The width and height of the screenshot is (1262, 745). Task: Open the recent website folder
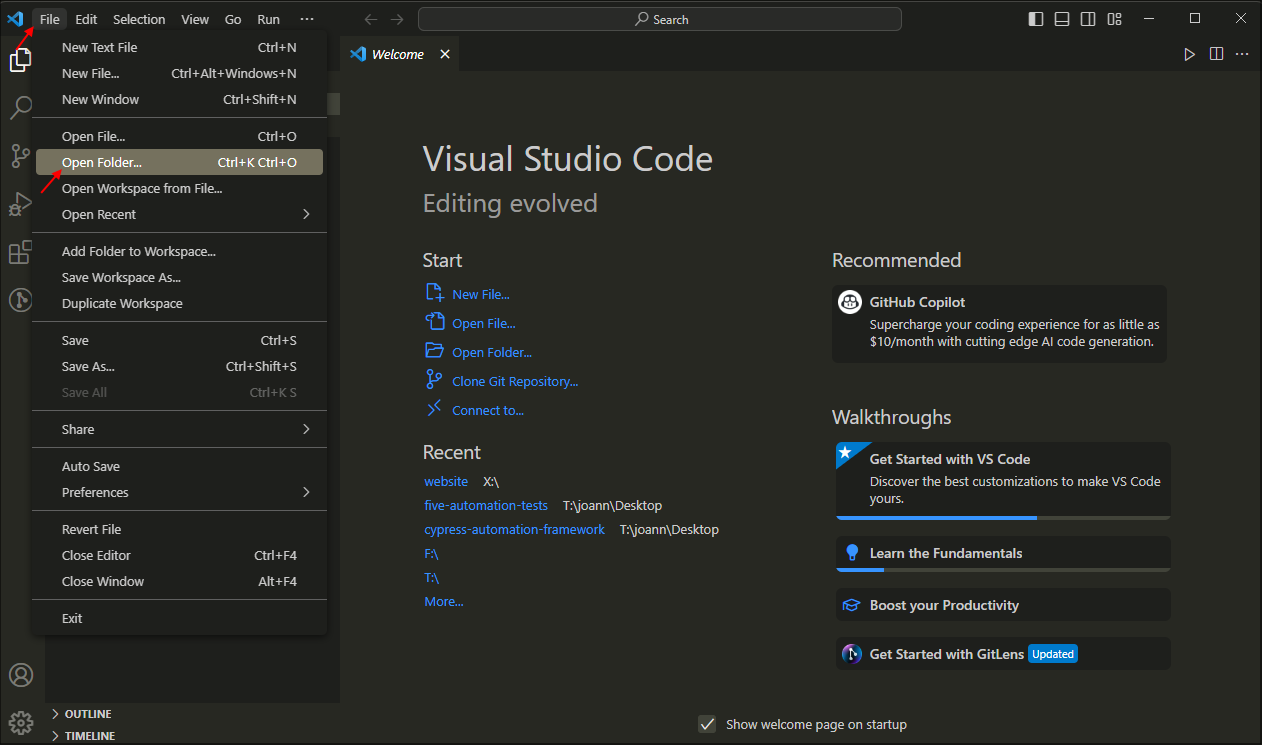pyautogui.click(x=446, y=481)
